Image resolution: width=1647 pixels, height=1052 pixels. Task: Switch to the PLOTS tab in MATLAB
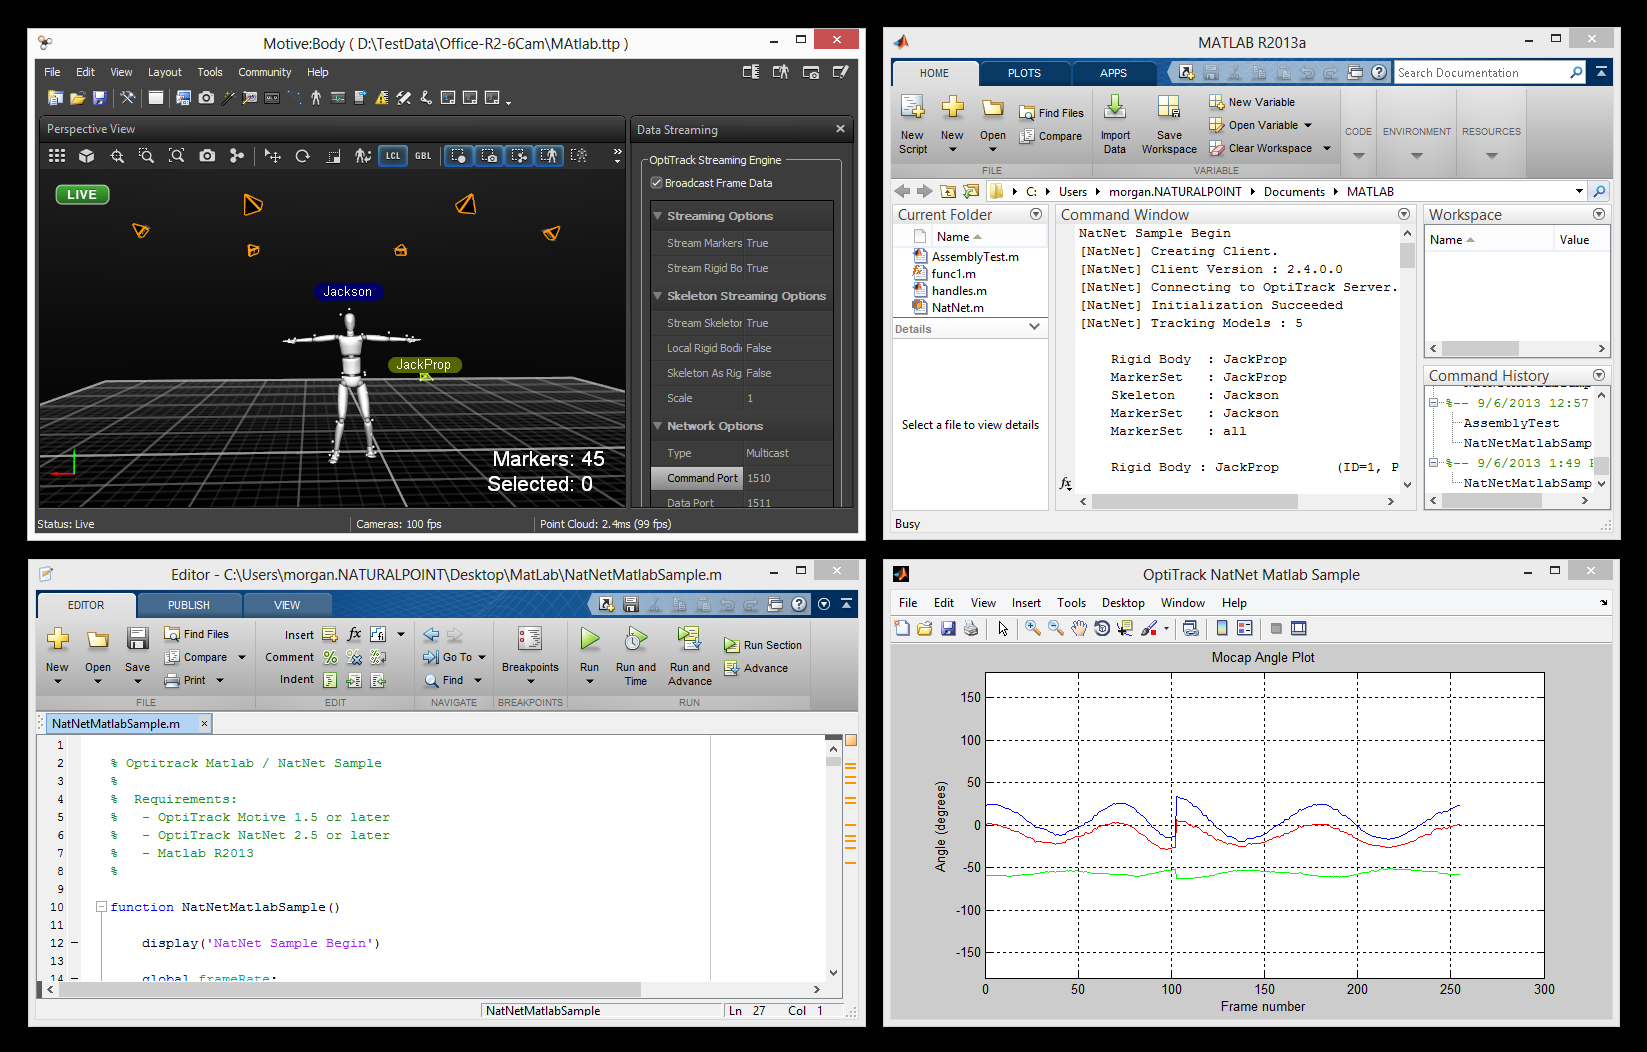[x=1024, y=72]
